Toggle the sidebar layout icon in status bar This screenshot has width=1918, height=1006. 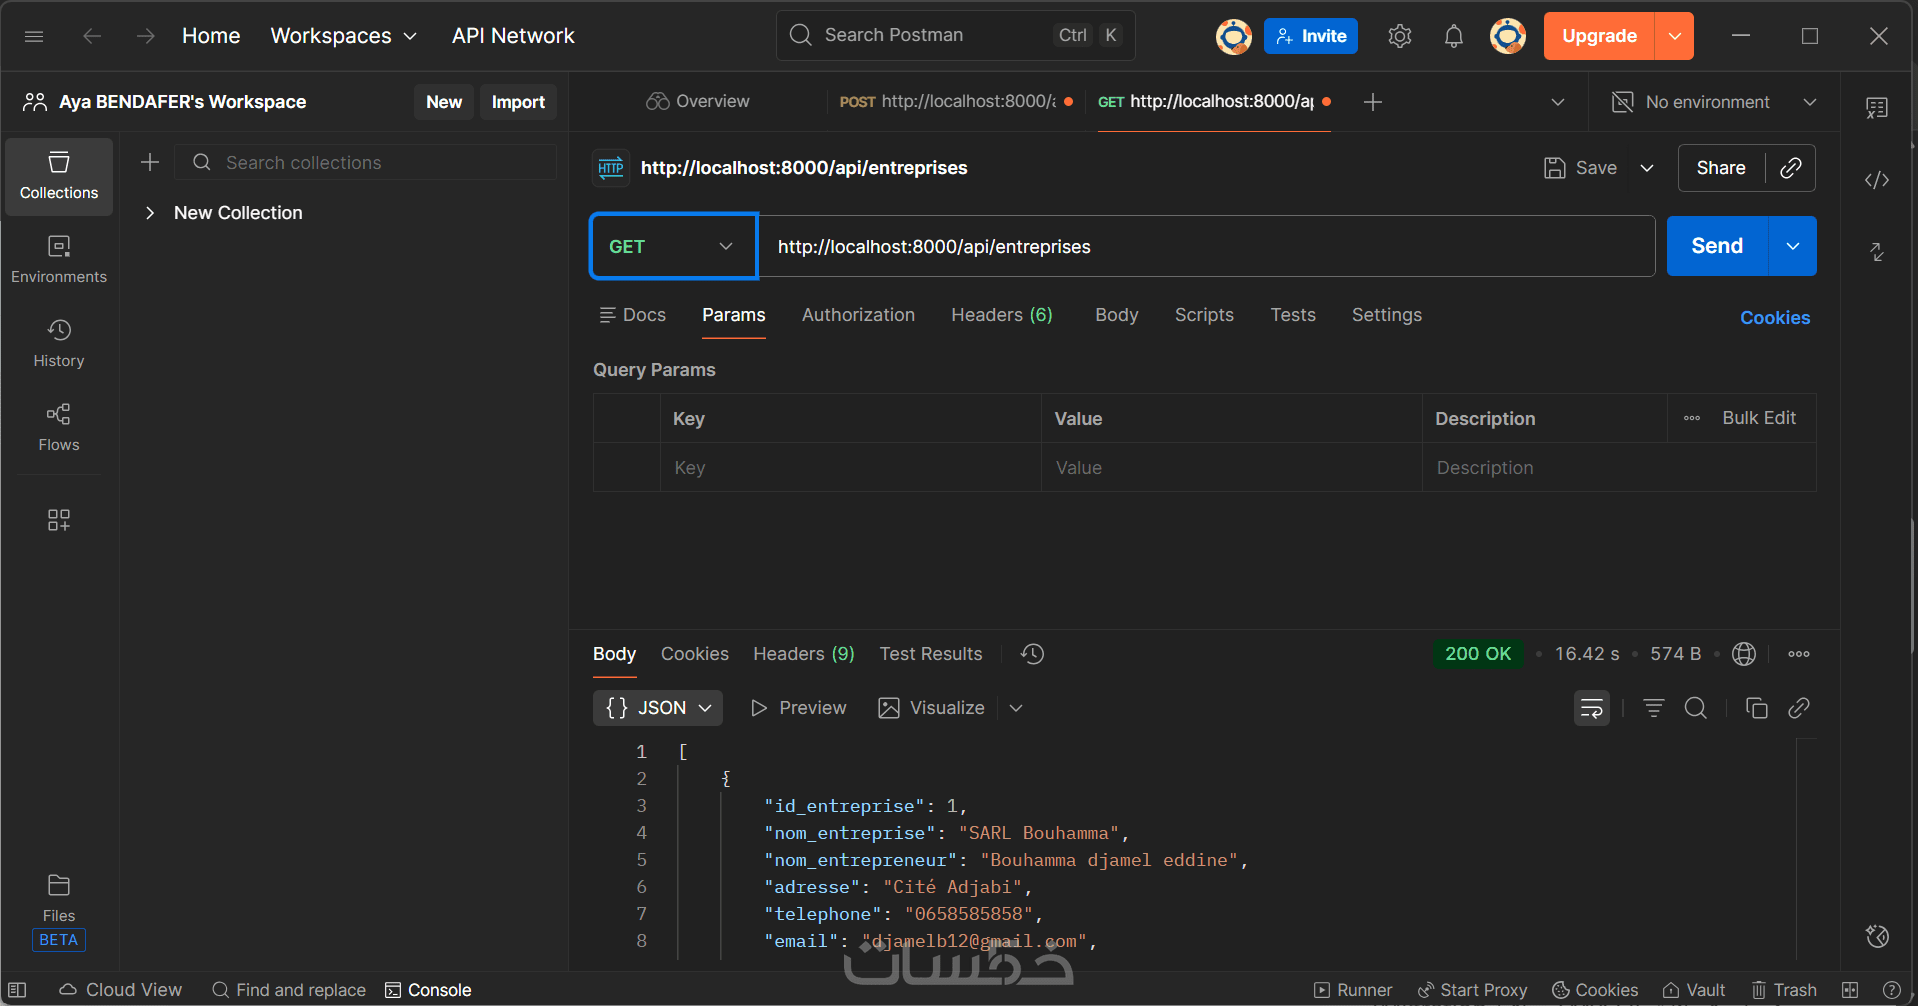17,990
